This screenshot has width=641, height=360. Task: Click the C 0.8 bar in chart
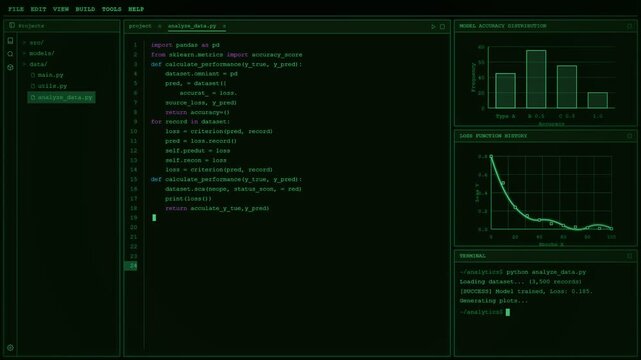click(x=567, y=87)
